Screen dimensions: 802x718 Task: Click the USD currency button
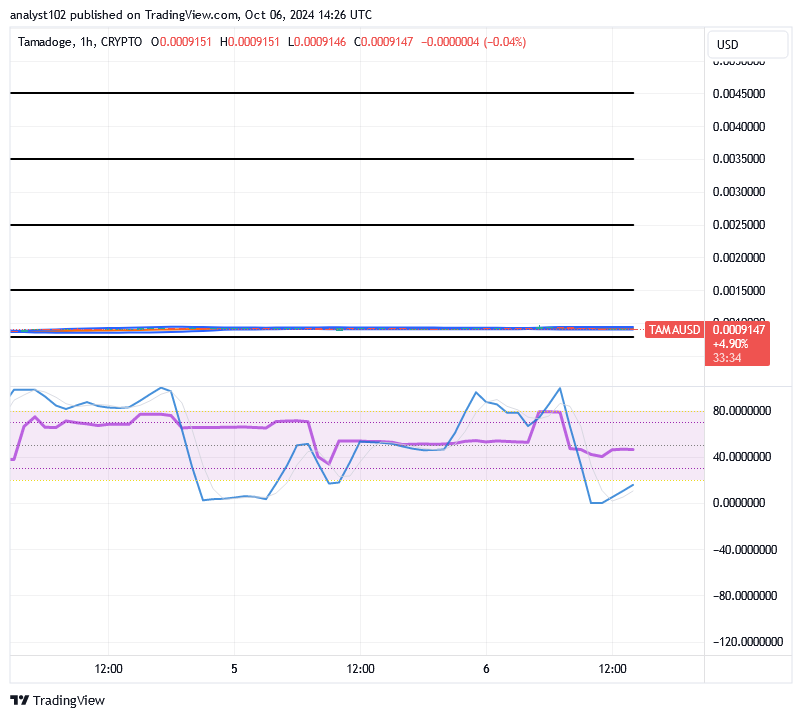[747, 44]
